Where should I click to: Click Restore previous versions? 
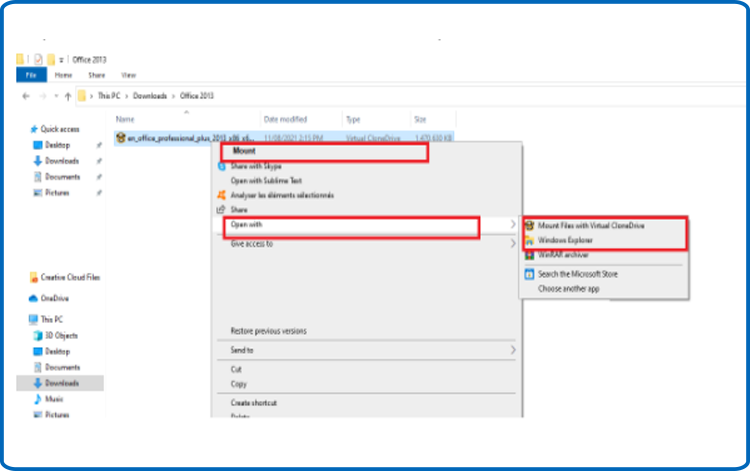269,331
